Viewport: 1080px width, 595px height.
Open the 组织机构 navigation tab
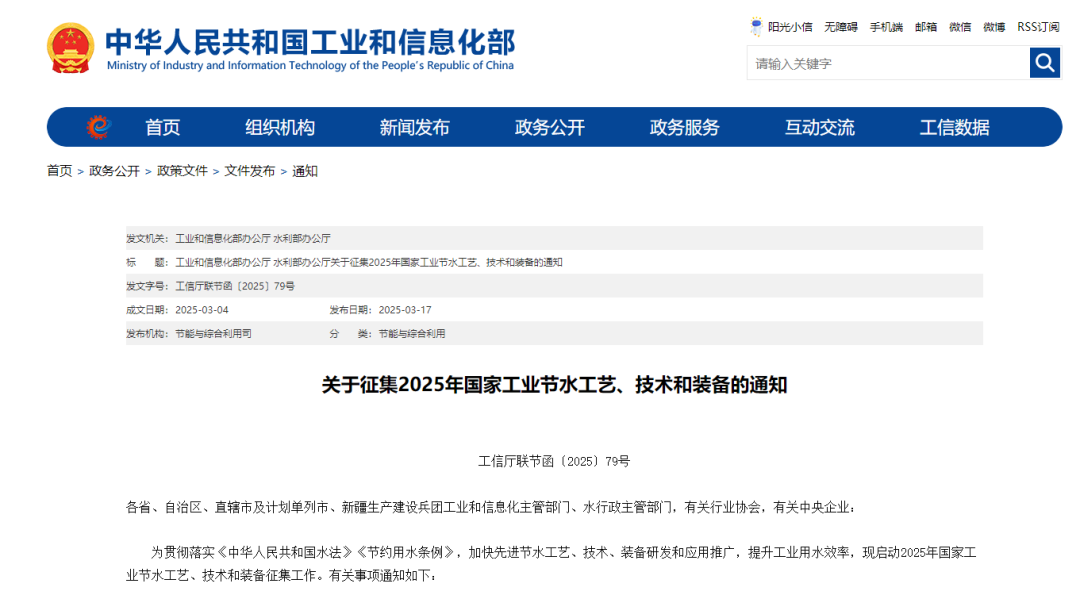click(280, 127)
